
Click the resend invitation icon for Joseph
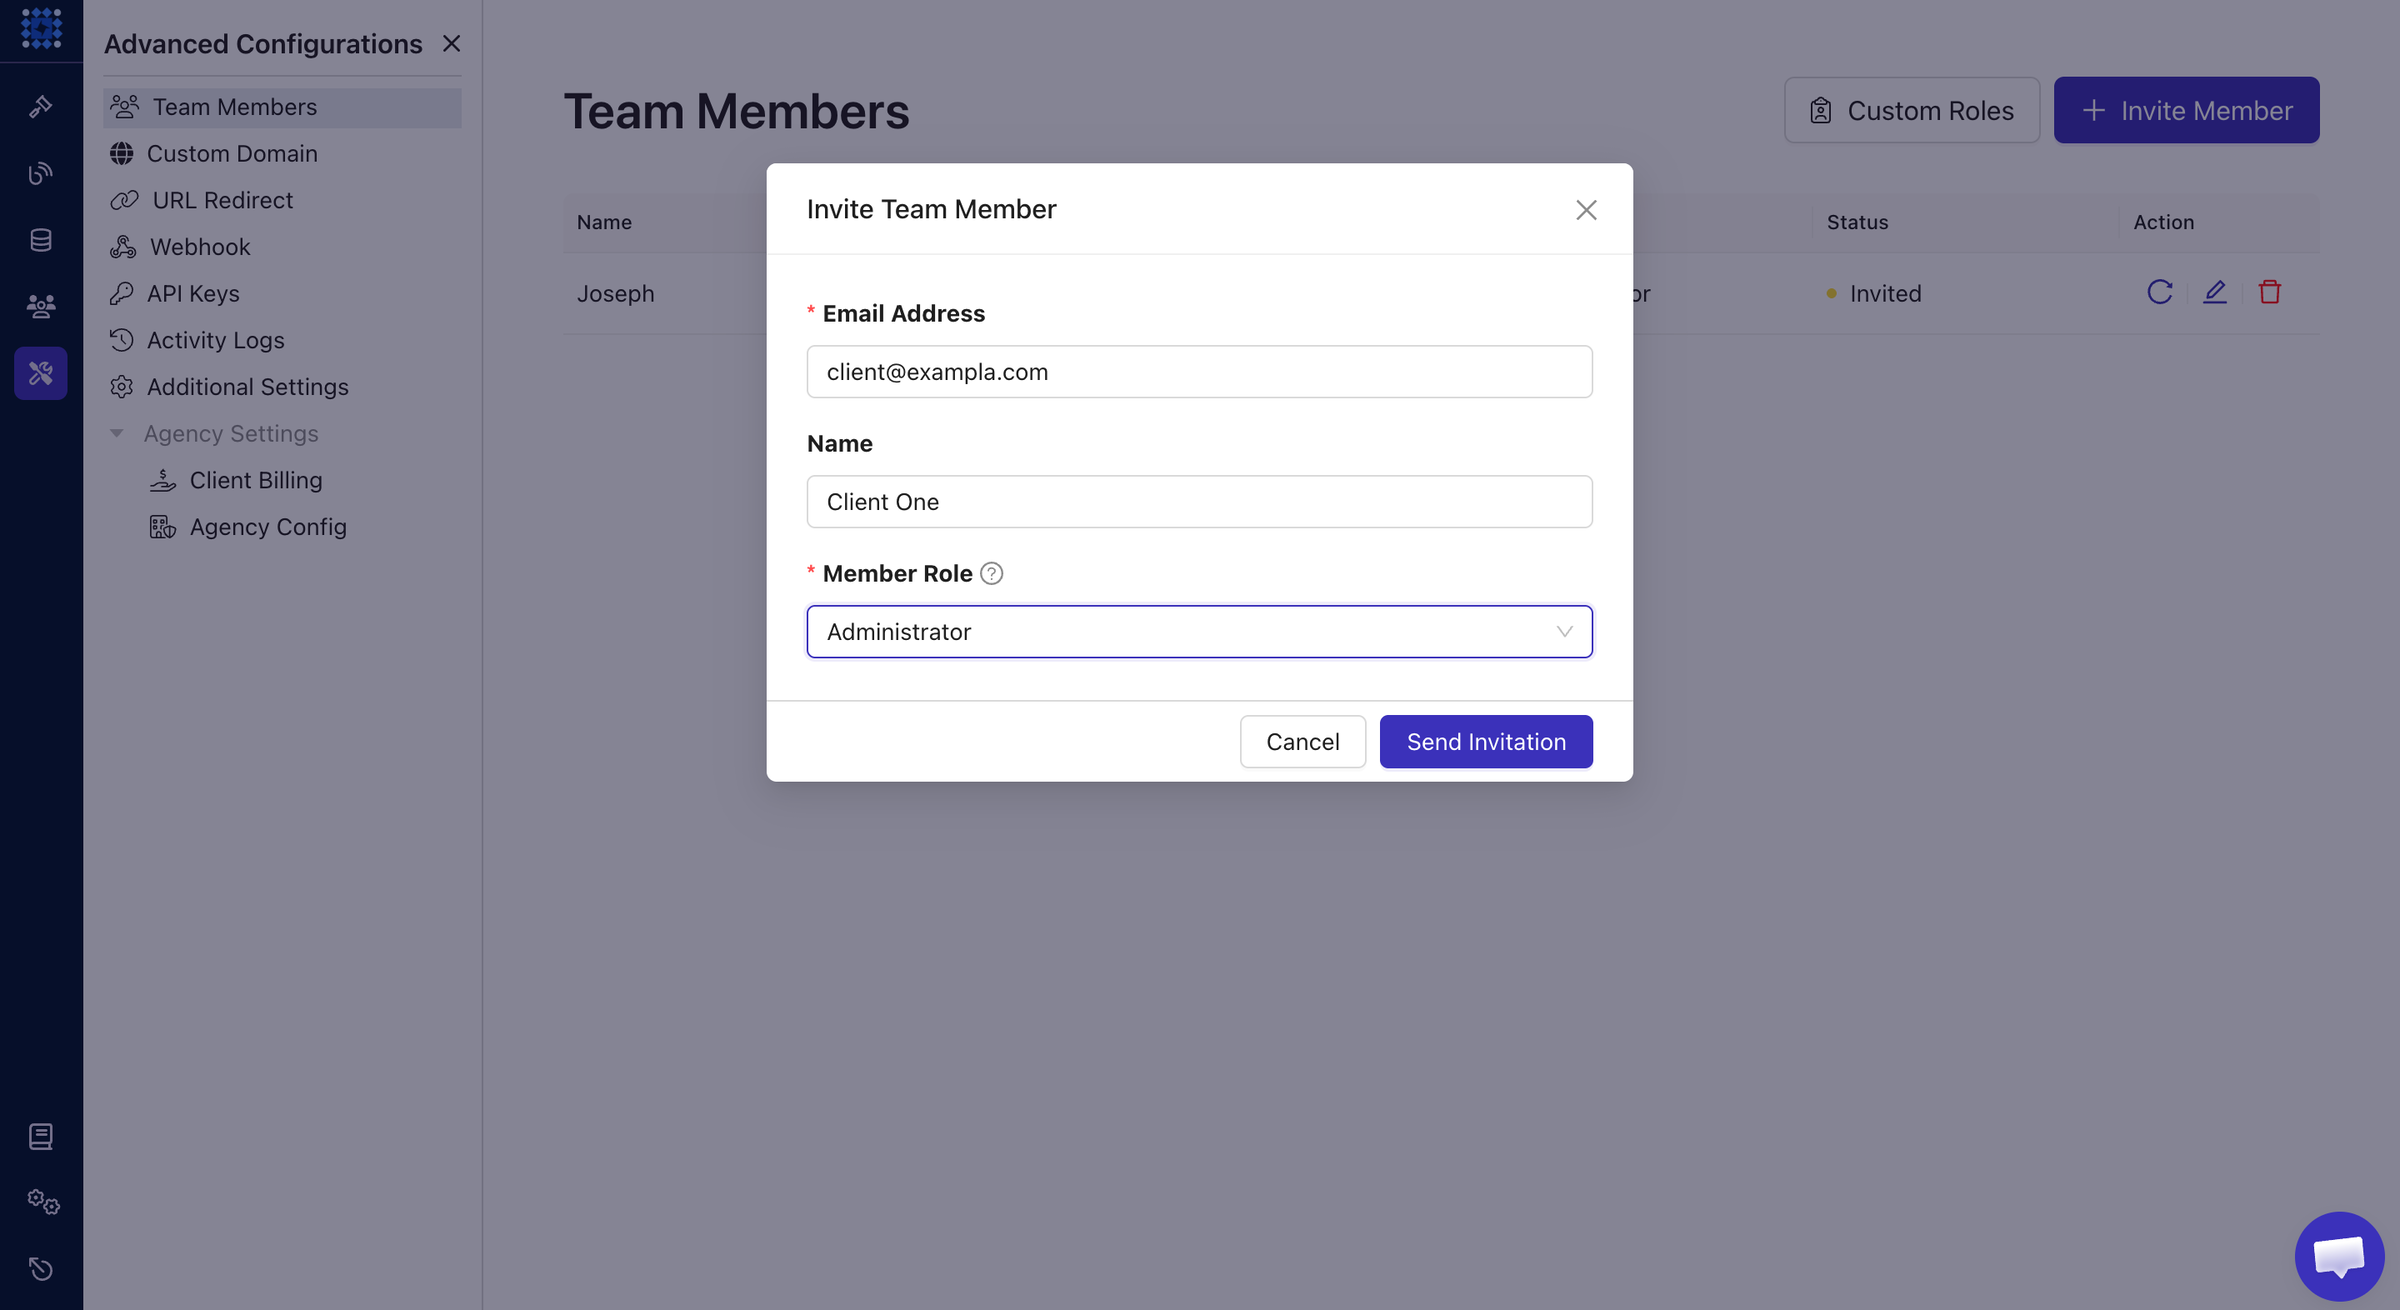tap(2159, 292)
